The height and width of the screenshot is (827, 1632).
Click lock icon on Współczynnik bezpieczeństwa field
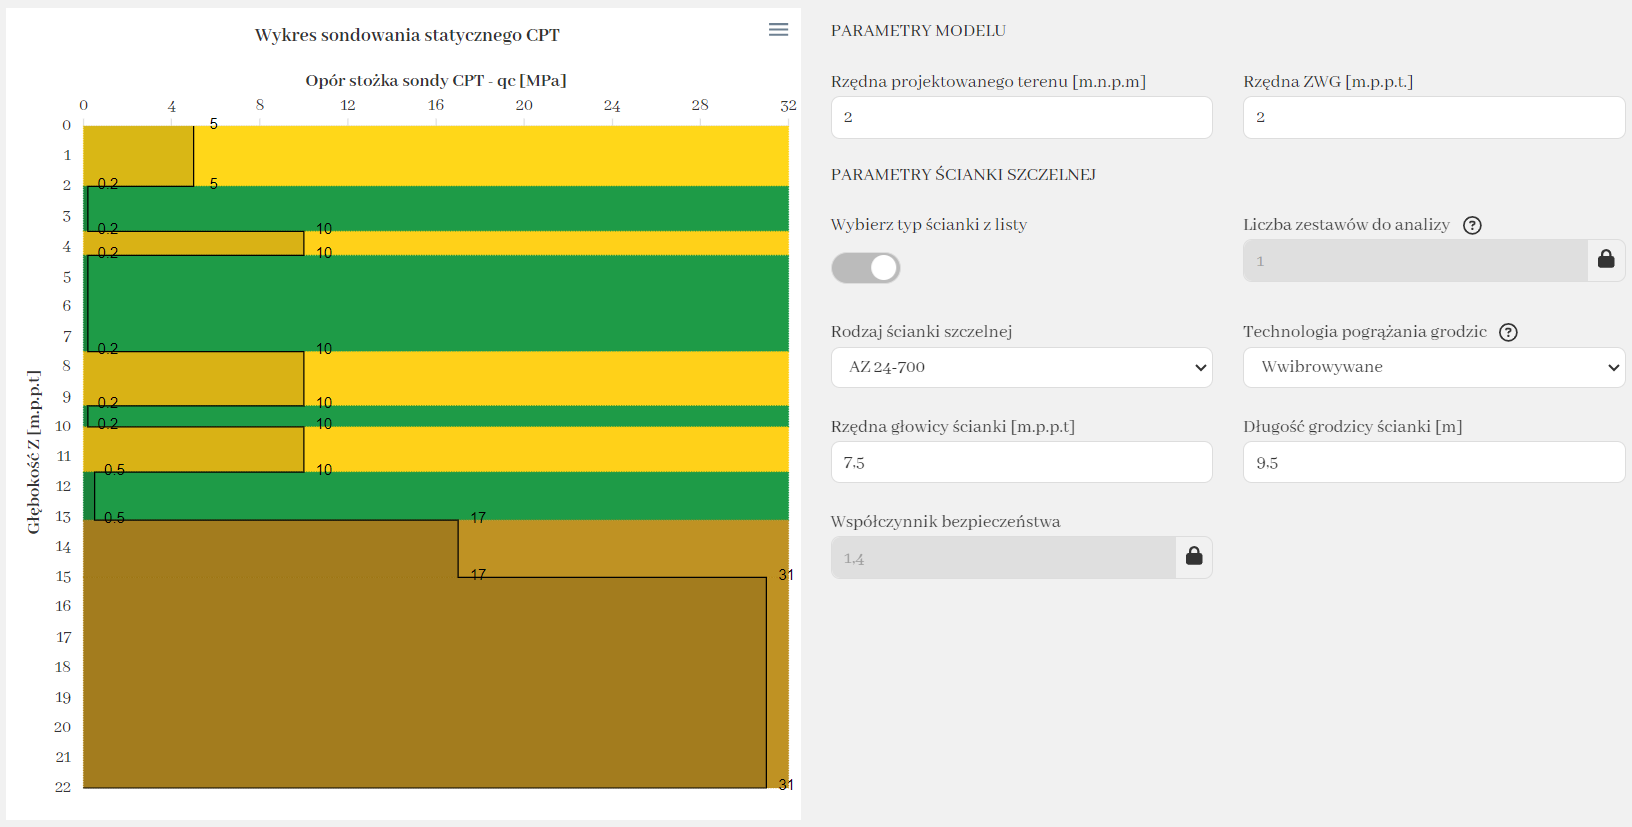pyautogui.click(x=1194, y=557)
